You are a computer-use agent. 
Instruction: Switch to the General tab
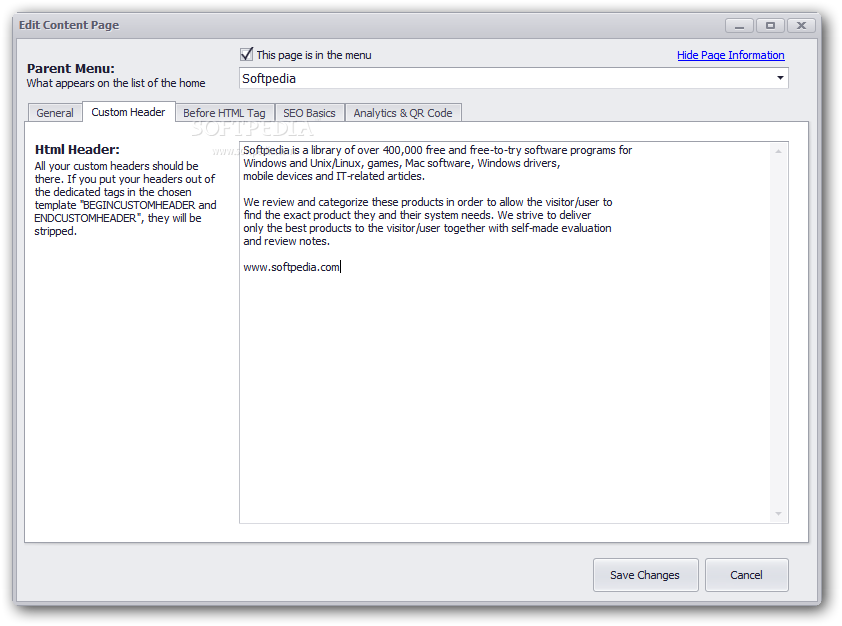(x=55, y=113)
